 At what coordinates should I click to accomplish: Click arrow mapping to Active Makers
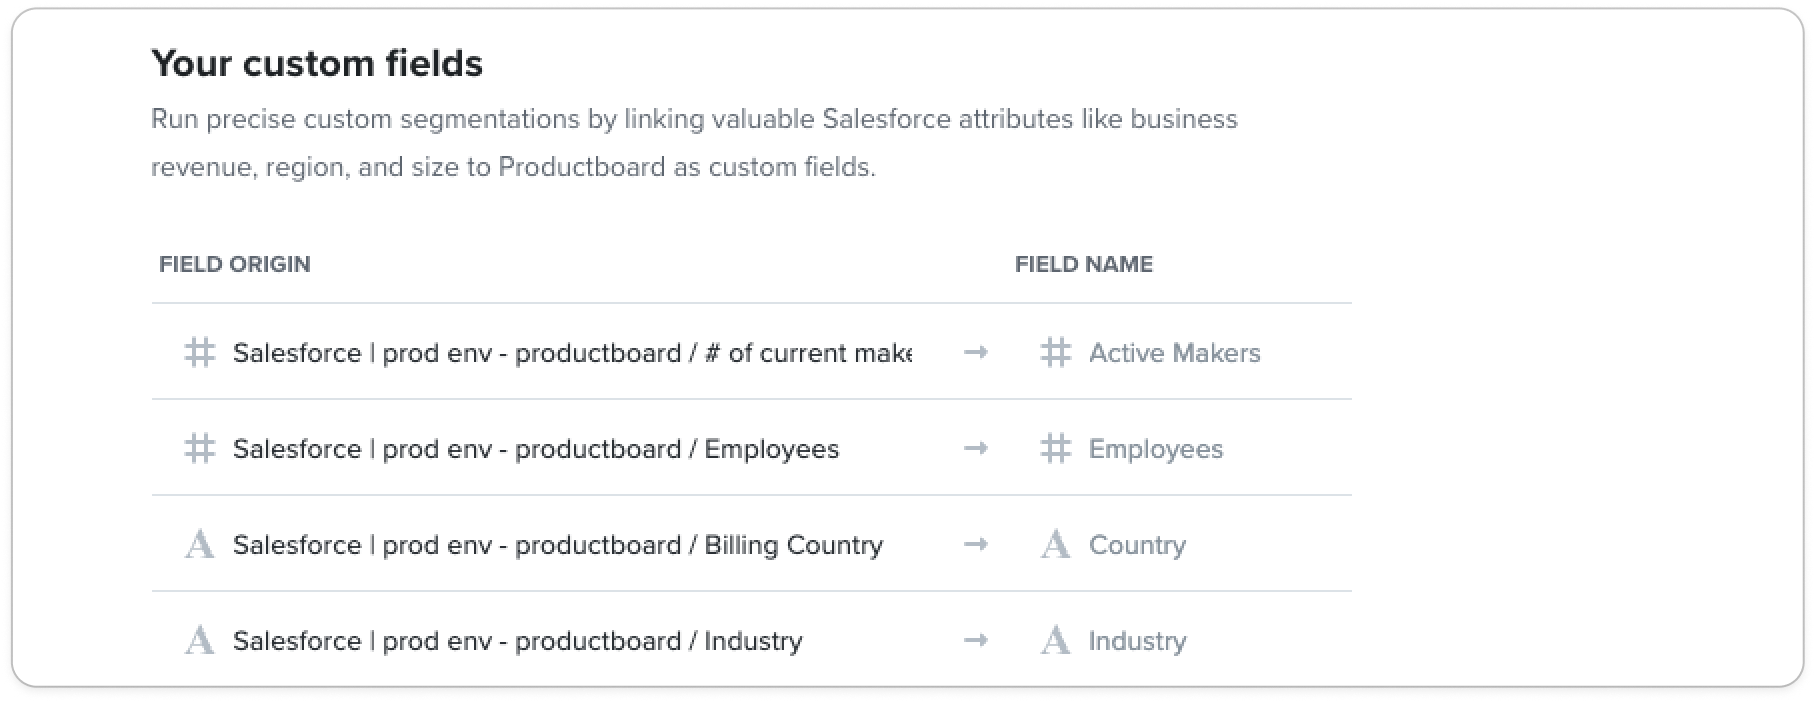tap(976, 352)
